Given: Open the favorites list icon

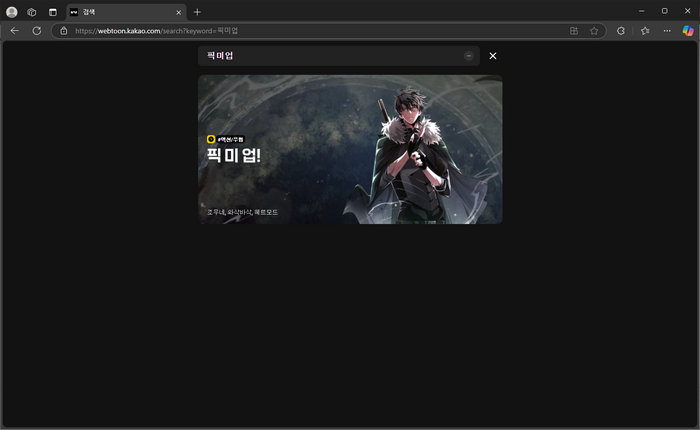Looking at the screenshot, I should coord(645,31).
